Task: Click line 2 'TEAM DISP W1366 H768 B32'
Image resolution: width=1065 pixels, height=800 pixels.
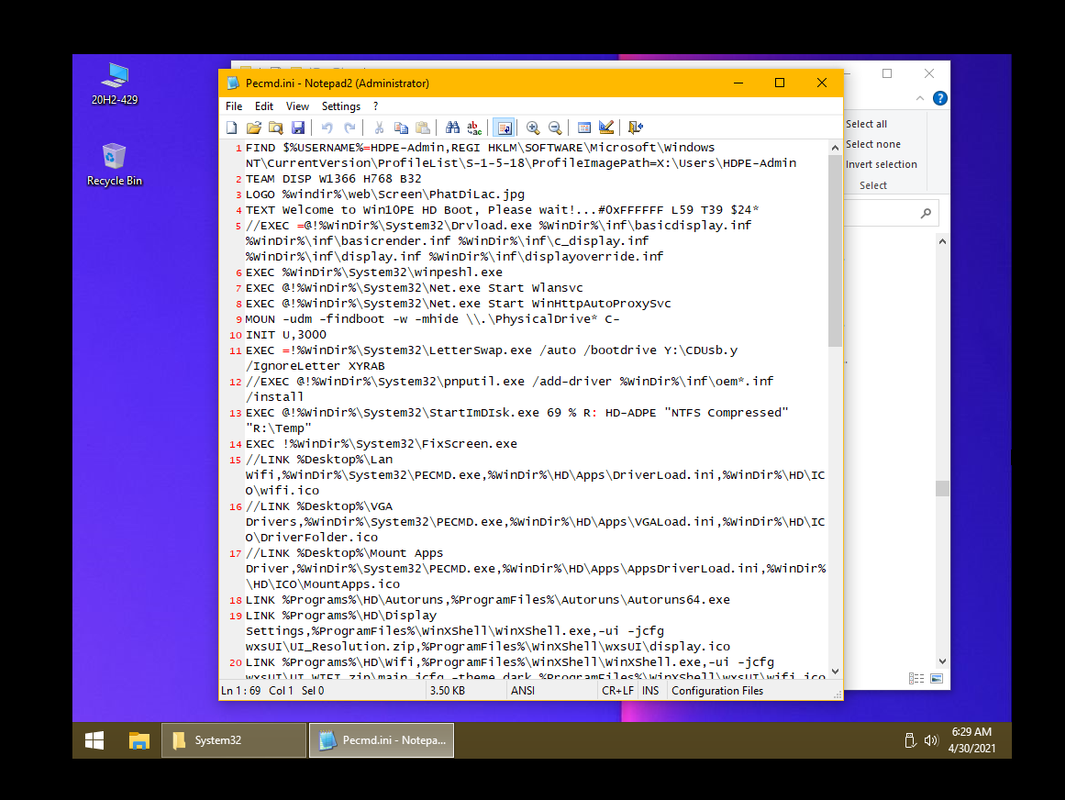Action: (333, 179)
